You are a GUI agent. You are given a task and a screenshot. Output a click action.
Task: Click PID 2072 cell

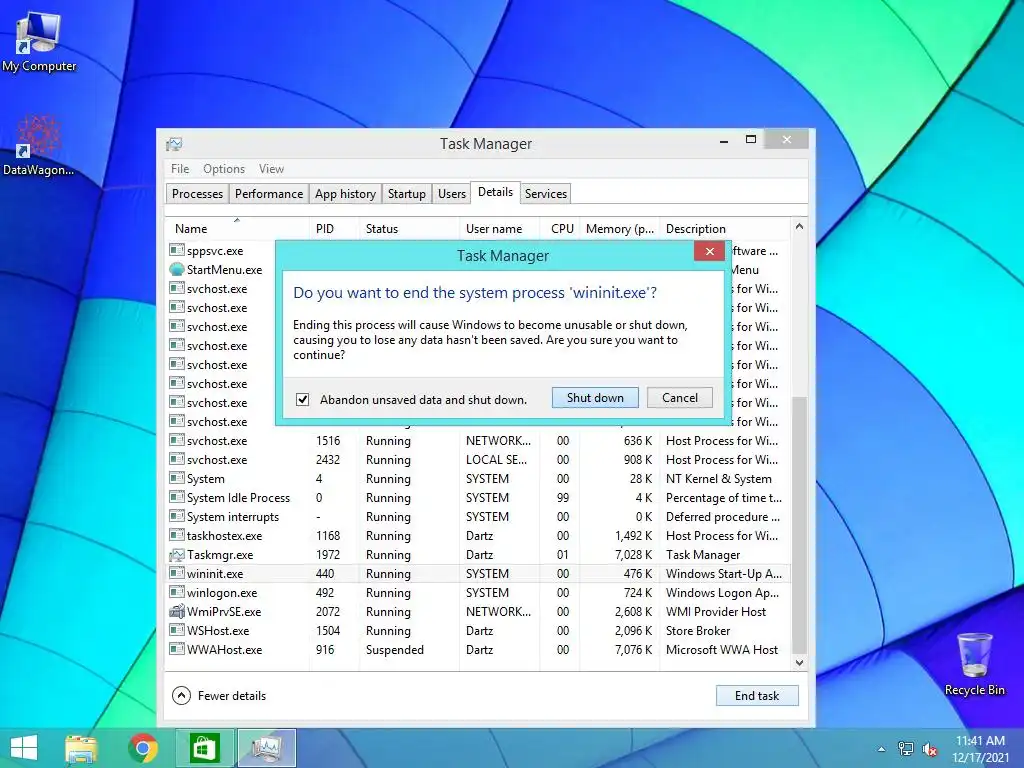click(328, 612)
